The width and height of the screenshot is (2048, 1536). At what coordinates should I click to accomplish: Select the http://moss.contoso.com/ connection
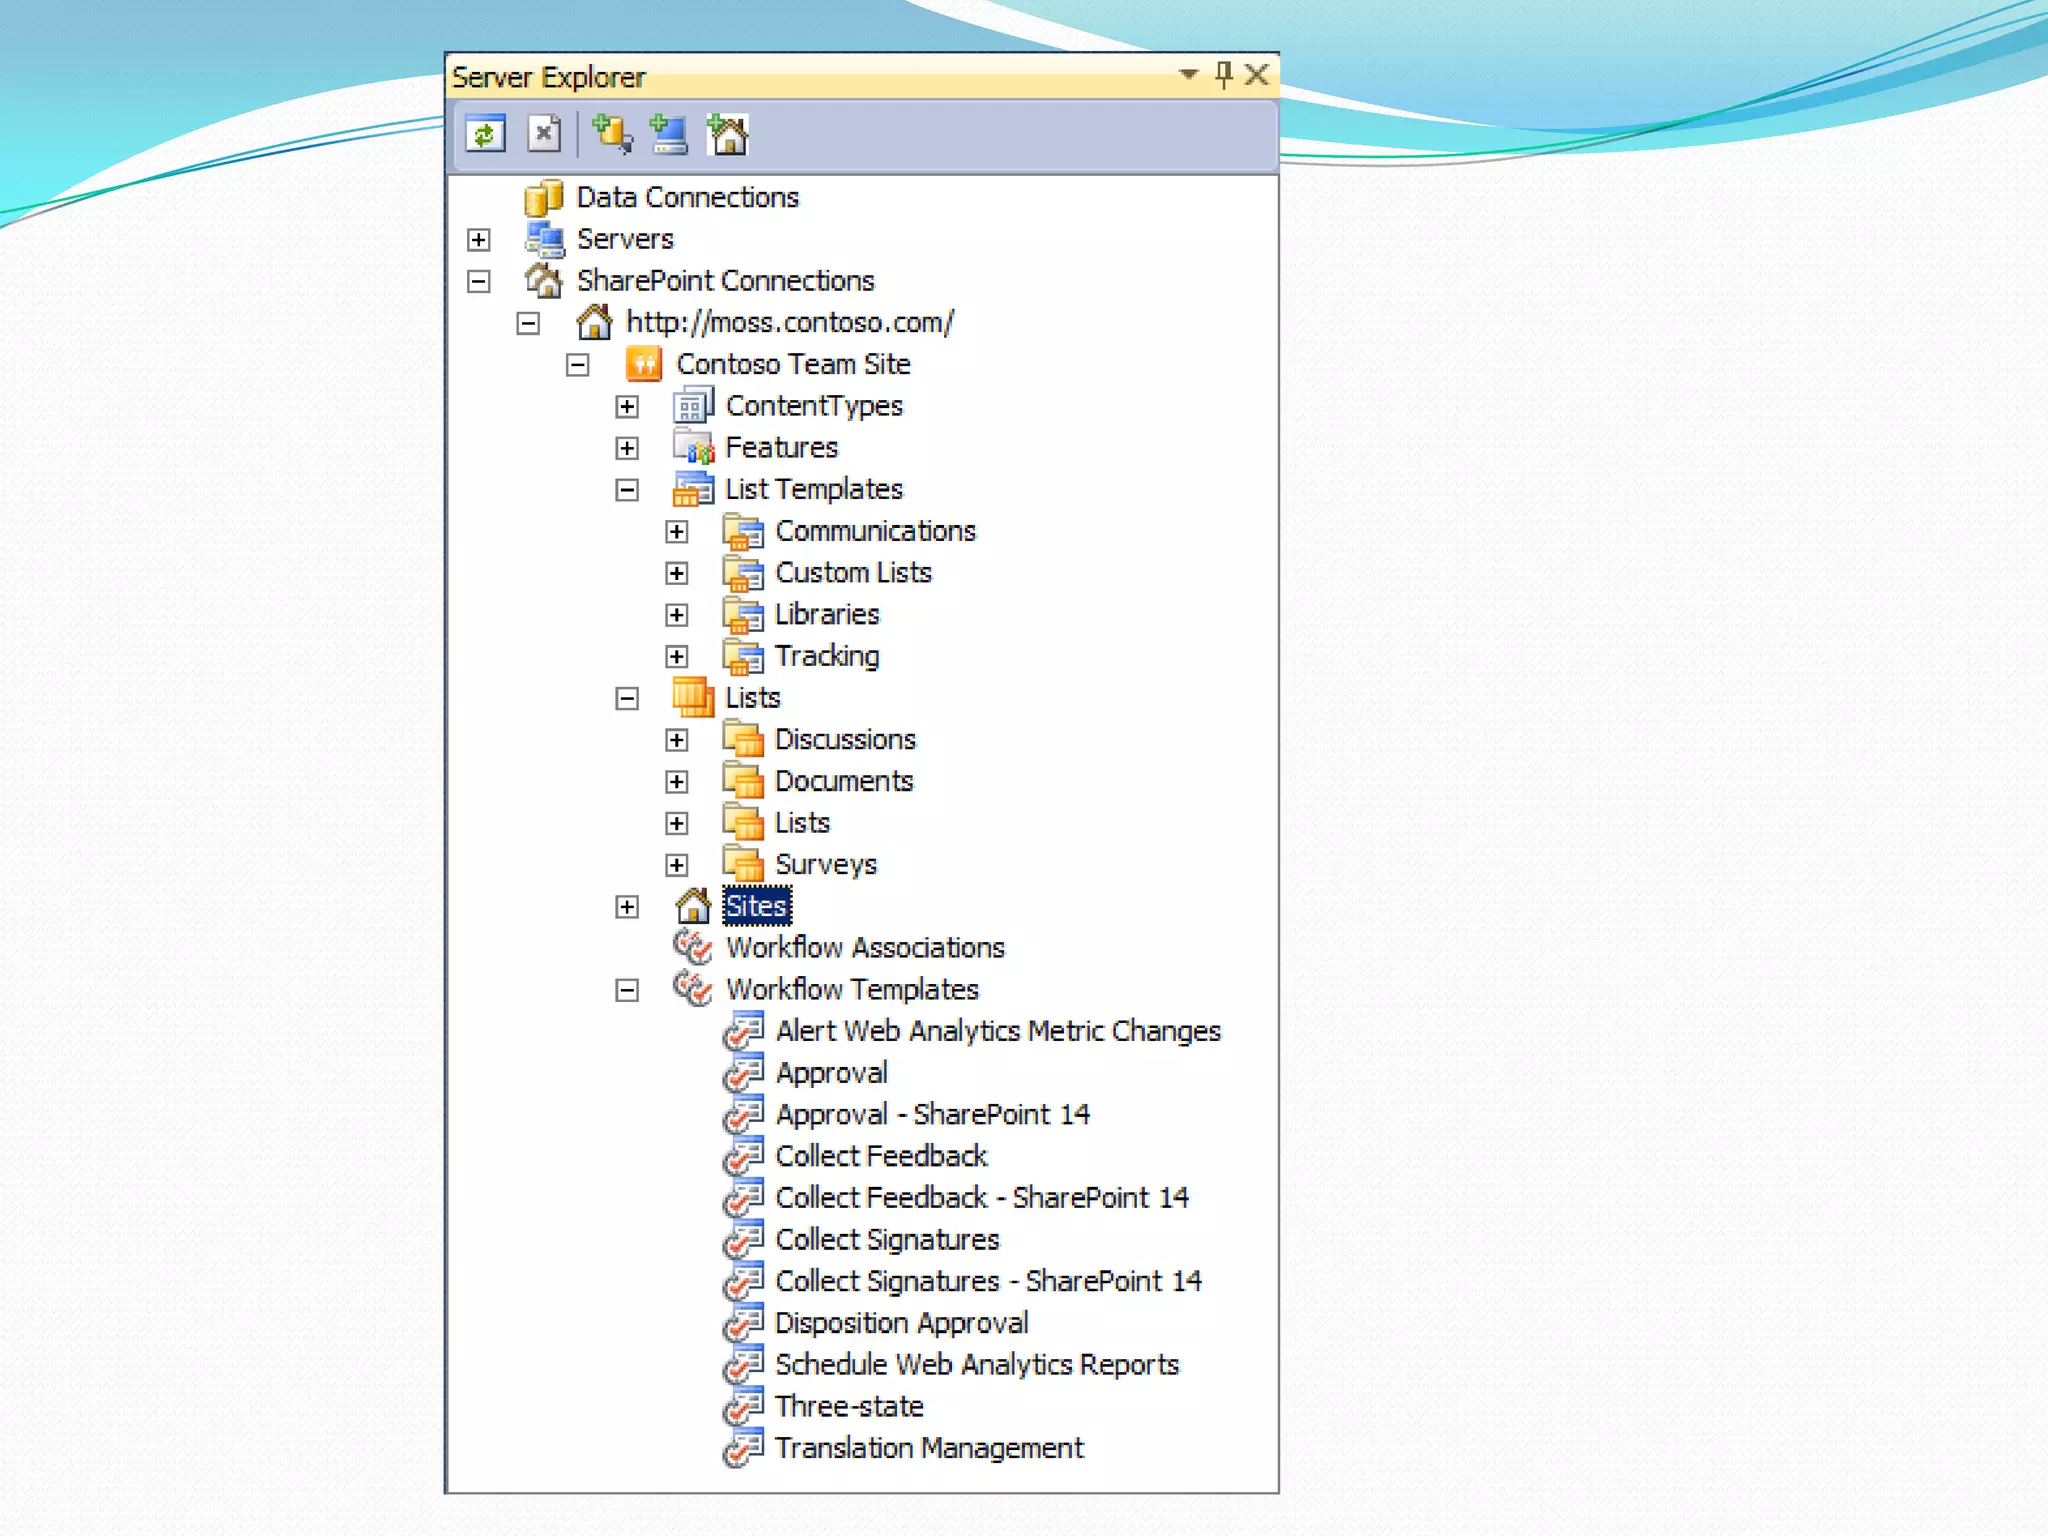pos(789,322)
